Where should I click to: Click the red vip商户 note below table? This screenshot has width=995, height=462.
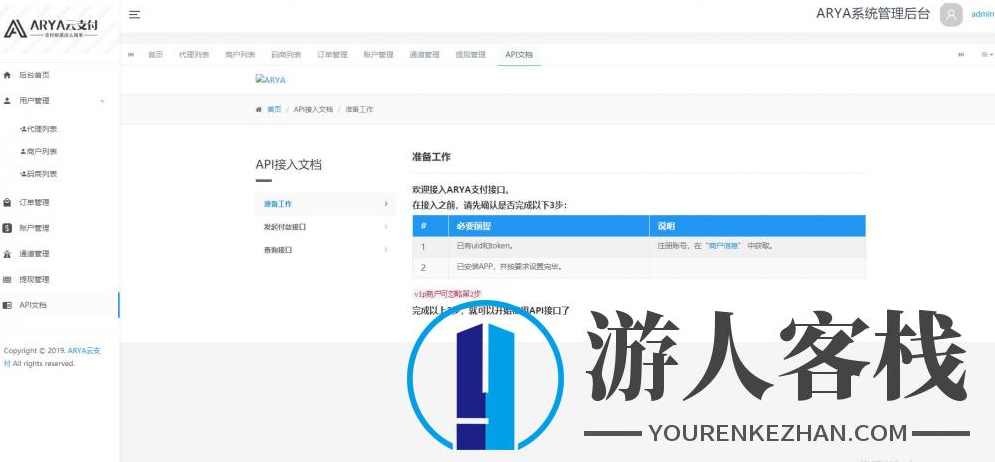(447, 293)
